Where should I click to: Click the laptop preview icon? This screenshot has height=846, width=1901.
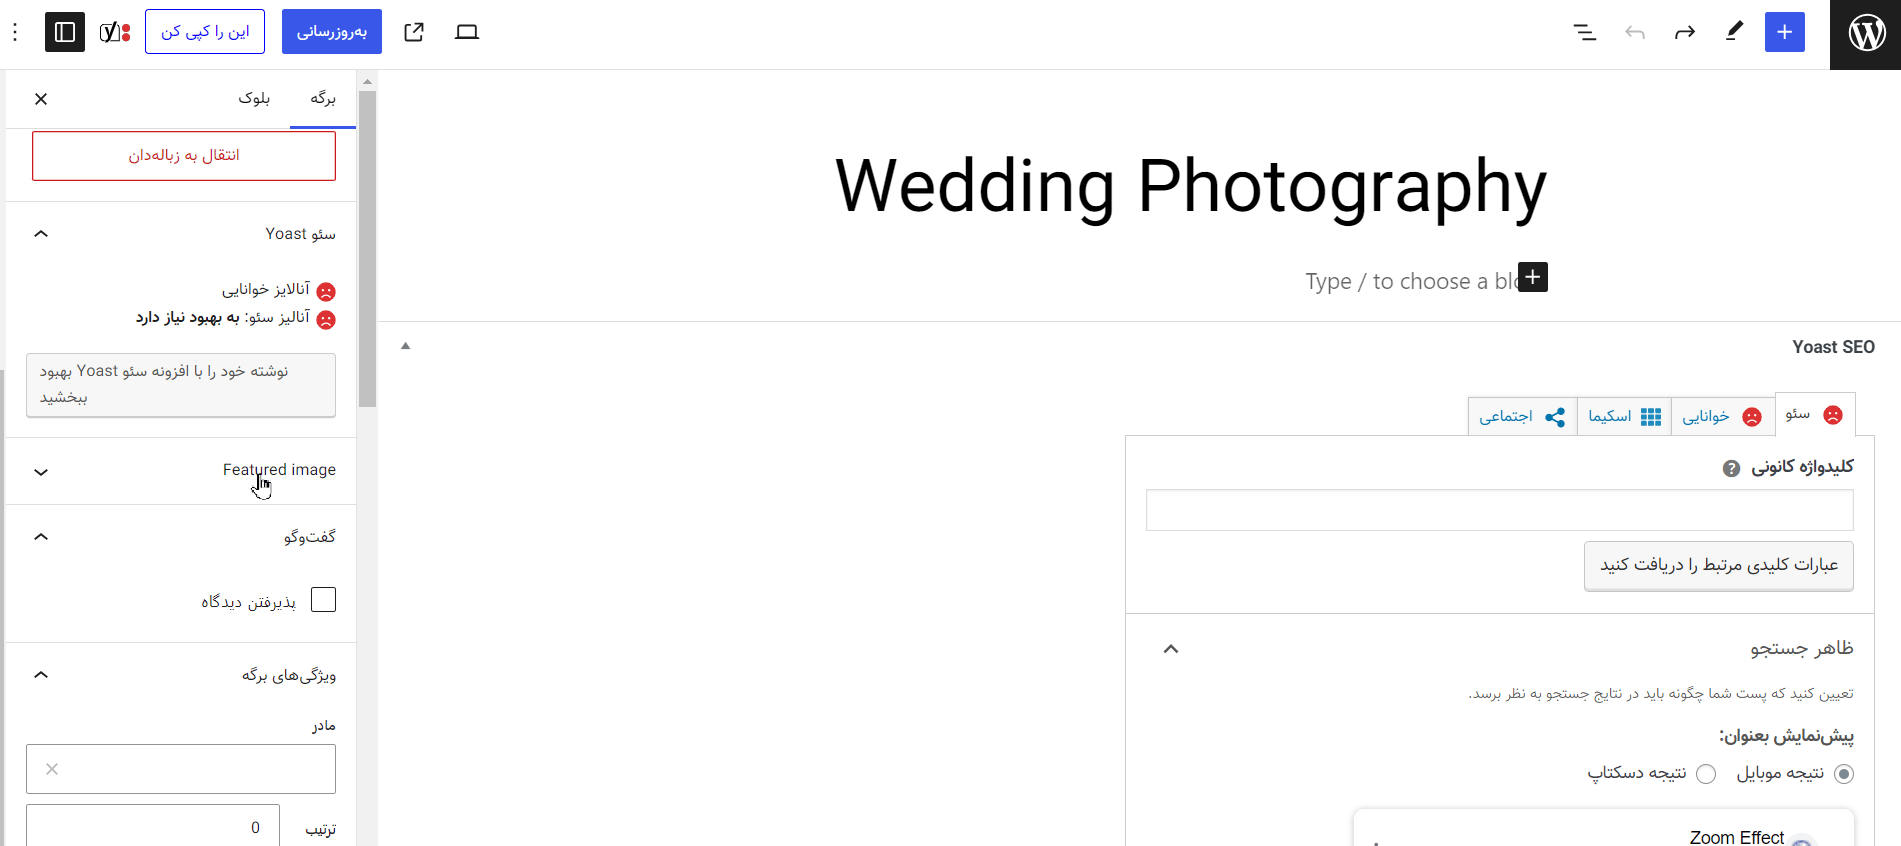click(467, 32)
